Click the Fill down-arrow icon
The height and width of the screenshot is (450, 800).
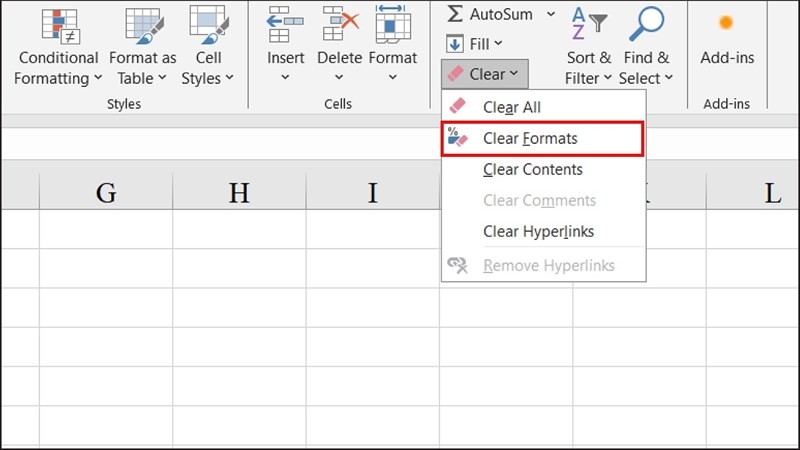pyautogui.click(x=455, y=44)
